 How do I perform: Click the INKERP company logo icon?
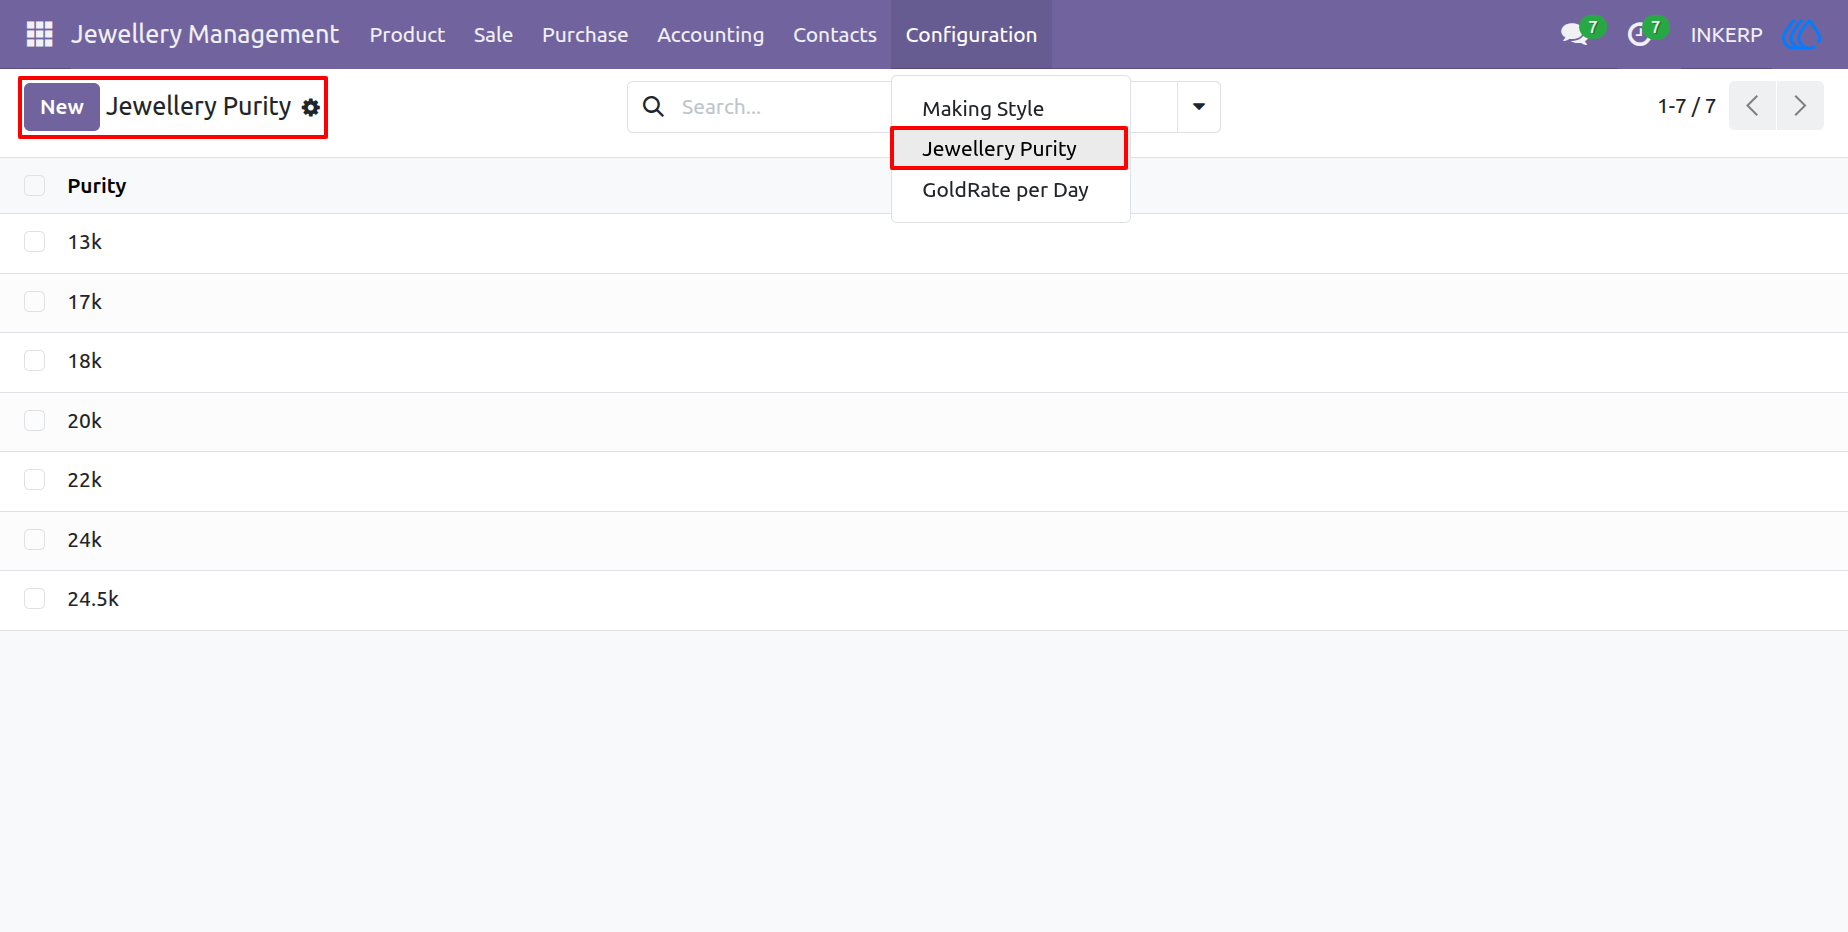point(1802,34)
